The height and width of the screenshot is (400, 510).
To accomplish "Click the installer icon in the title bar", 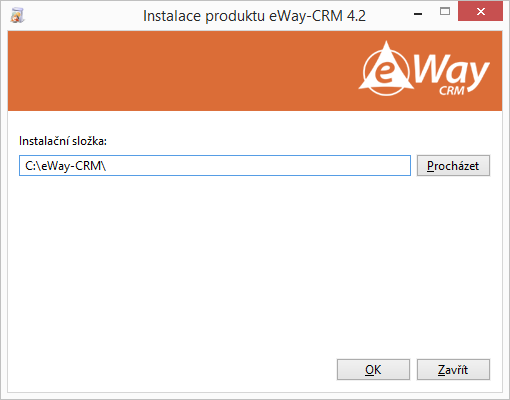I will [x=17, y=15].
